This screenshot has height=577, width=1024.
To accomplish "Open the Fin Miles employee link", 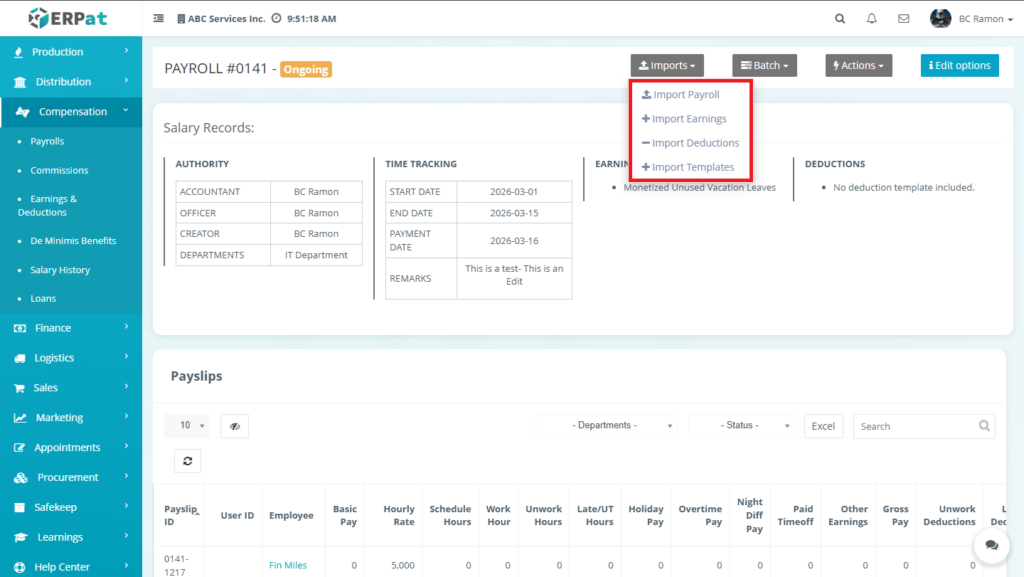I will [x=288, y=565].
